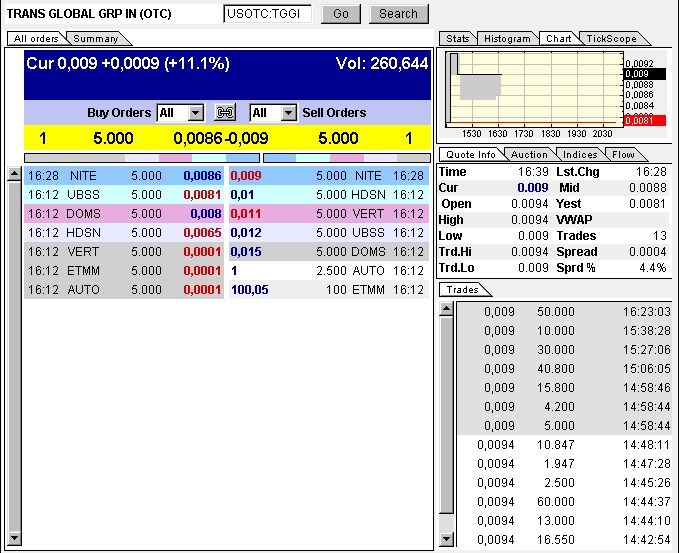Click Trades list scrollbar down arrow
The width and height of the screenshot is (679, 553).
tap(446, 539)
